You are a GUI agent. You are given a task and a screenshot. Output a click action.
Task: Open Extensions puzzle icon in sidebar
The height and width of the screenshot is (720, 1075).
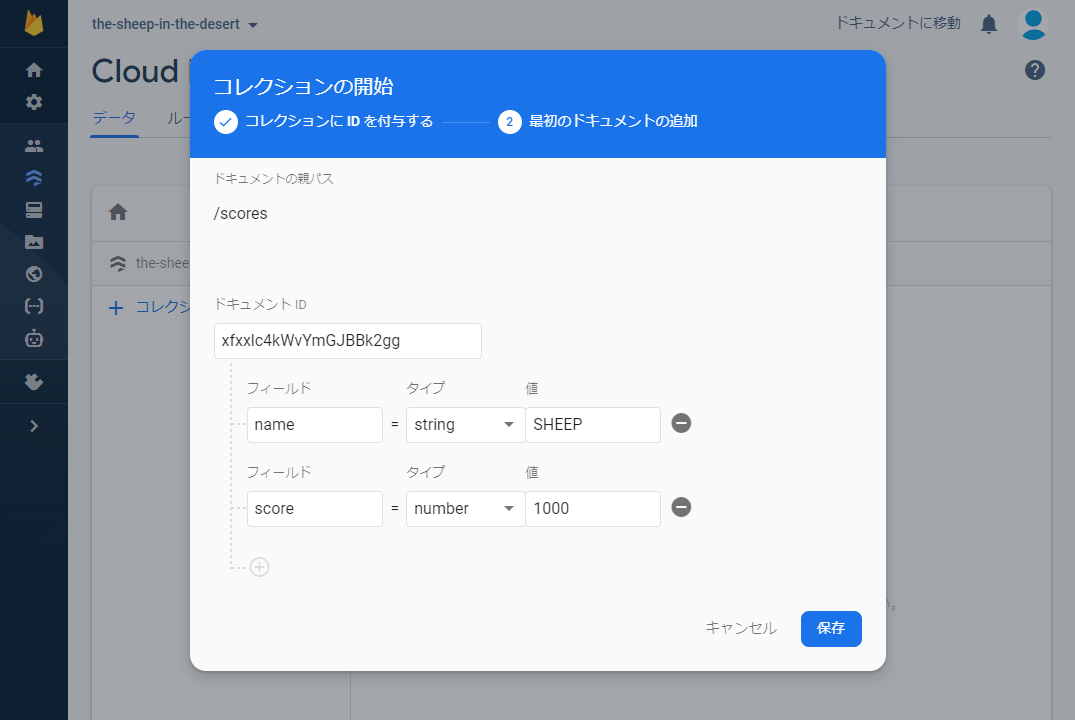point(34,381)
